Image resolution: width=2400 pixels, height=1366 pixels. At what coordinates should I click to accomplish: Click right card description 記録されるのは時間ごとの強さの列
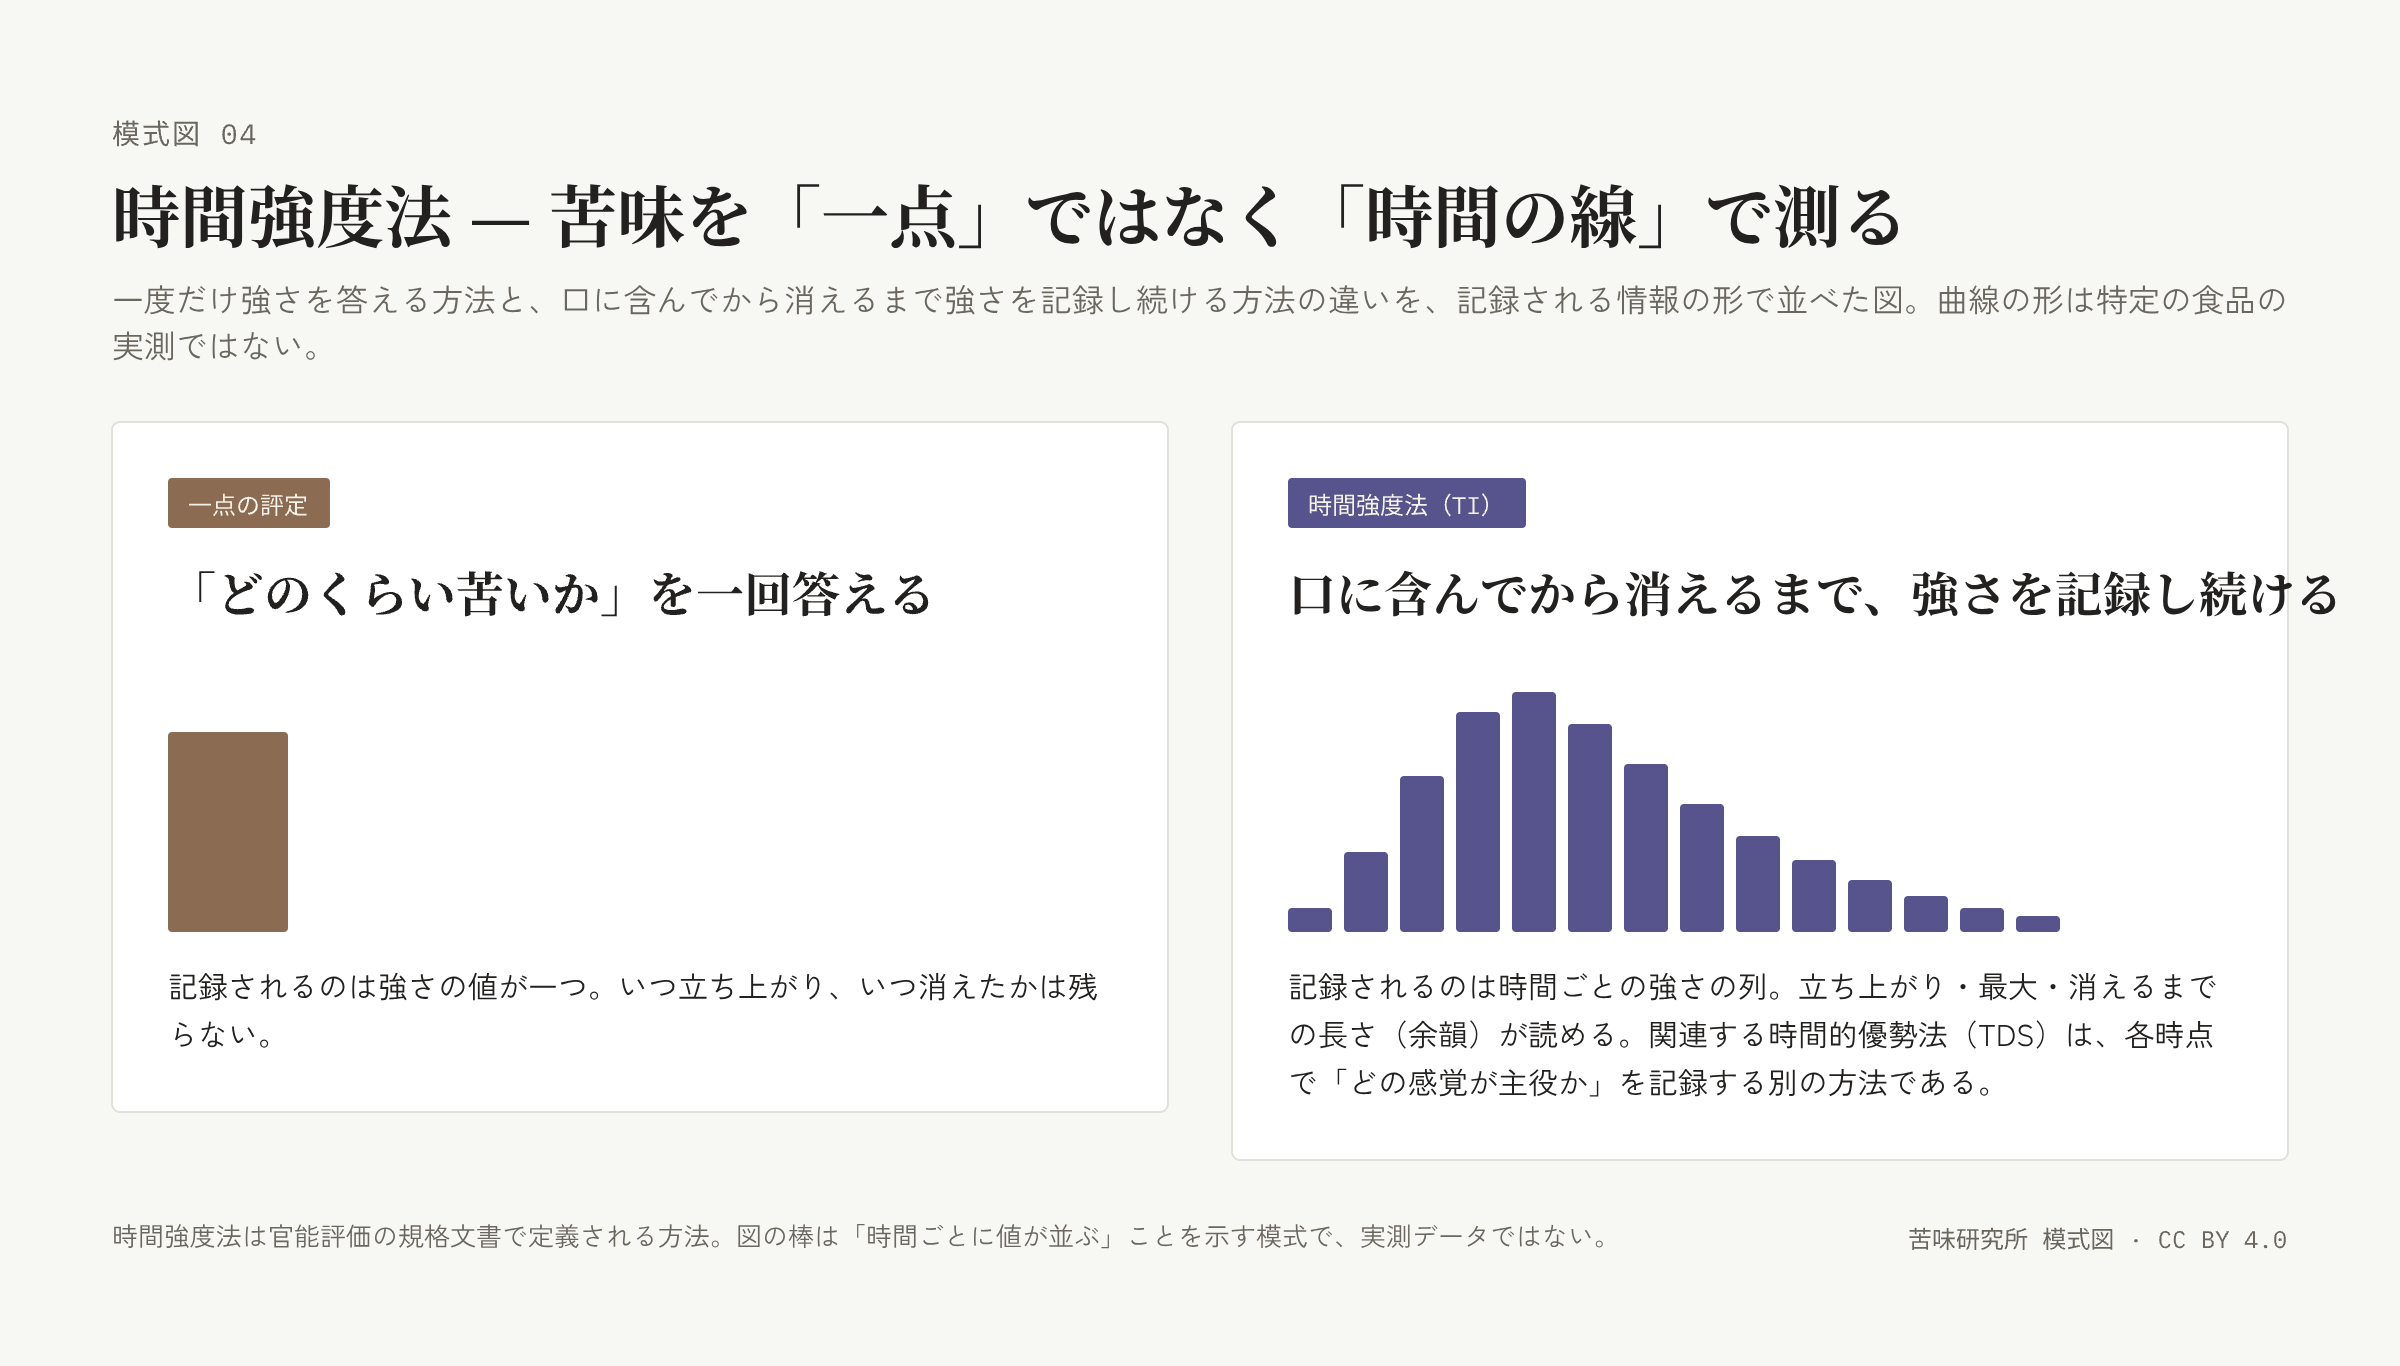coord(1753,1034)
